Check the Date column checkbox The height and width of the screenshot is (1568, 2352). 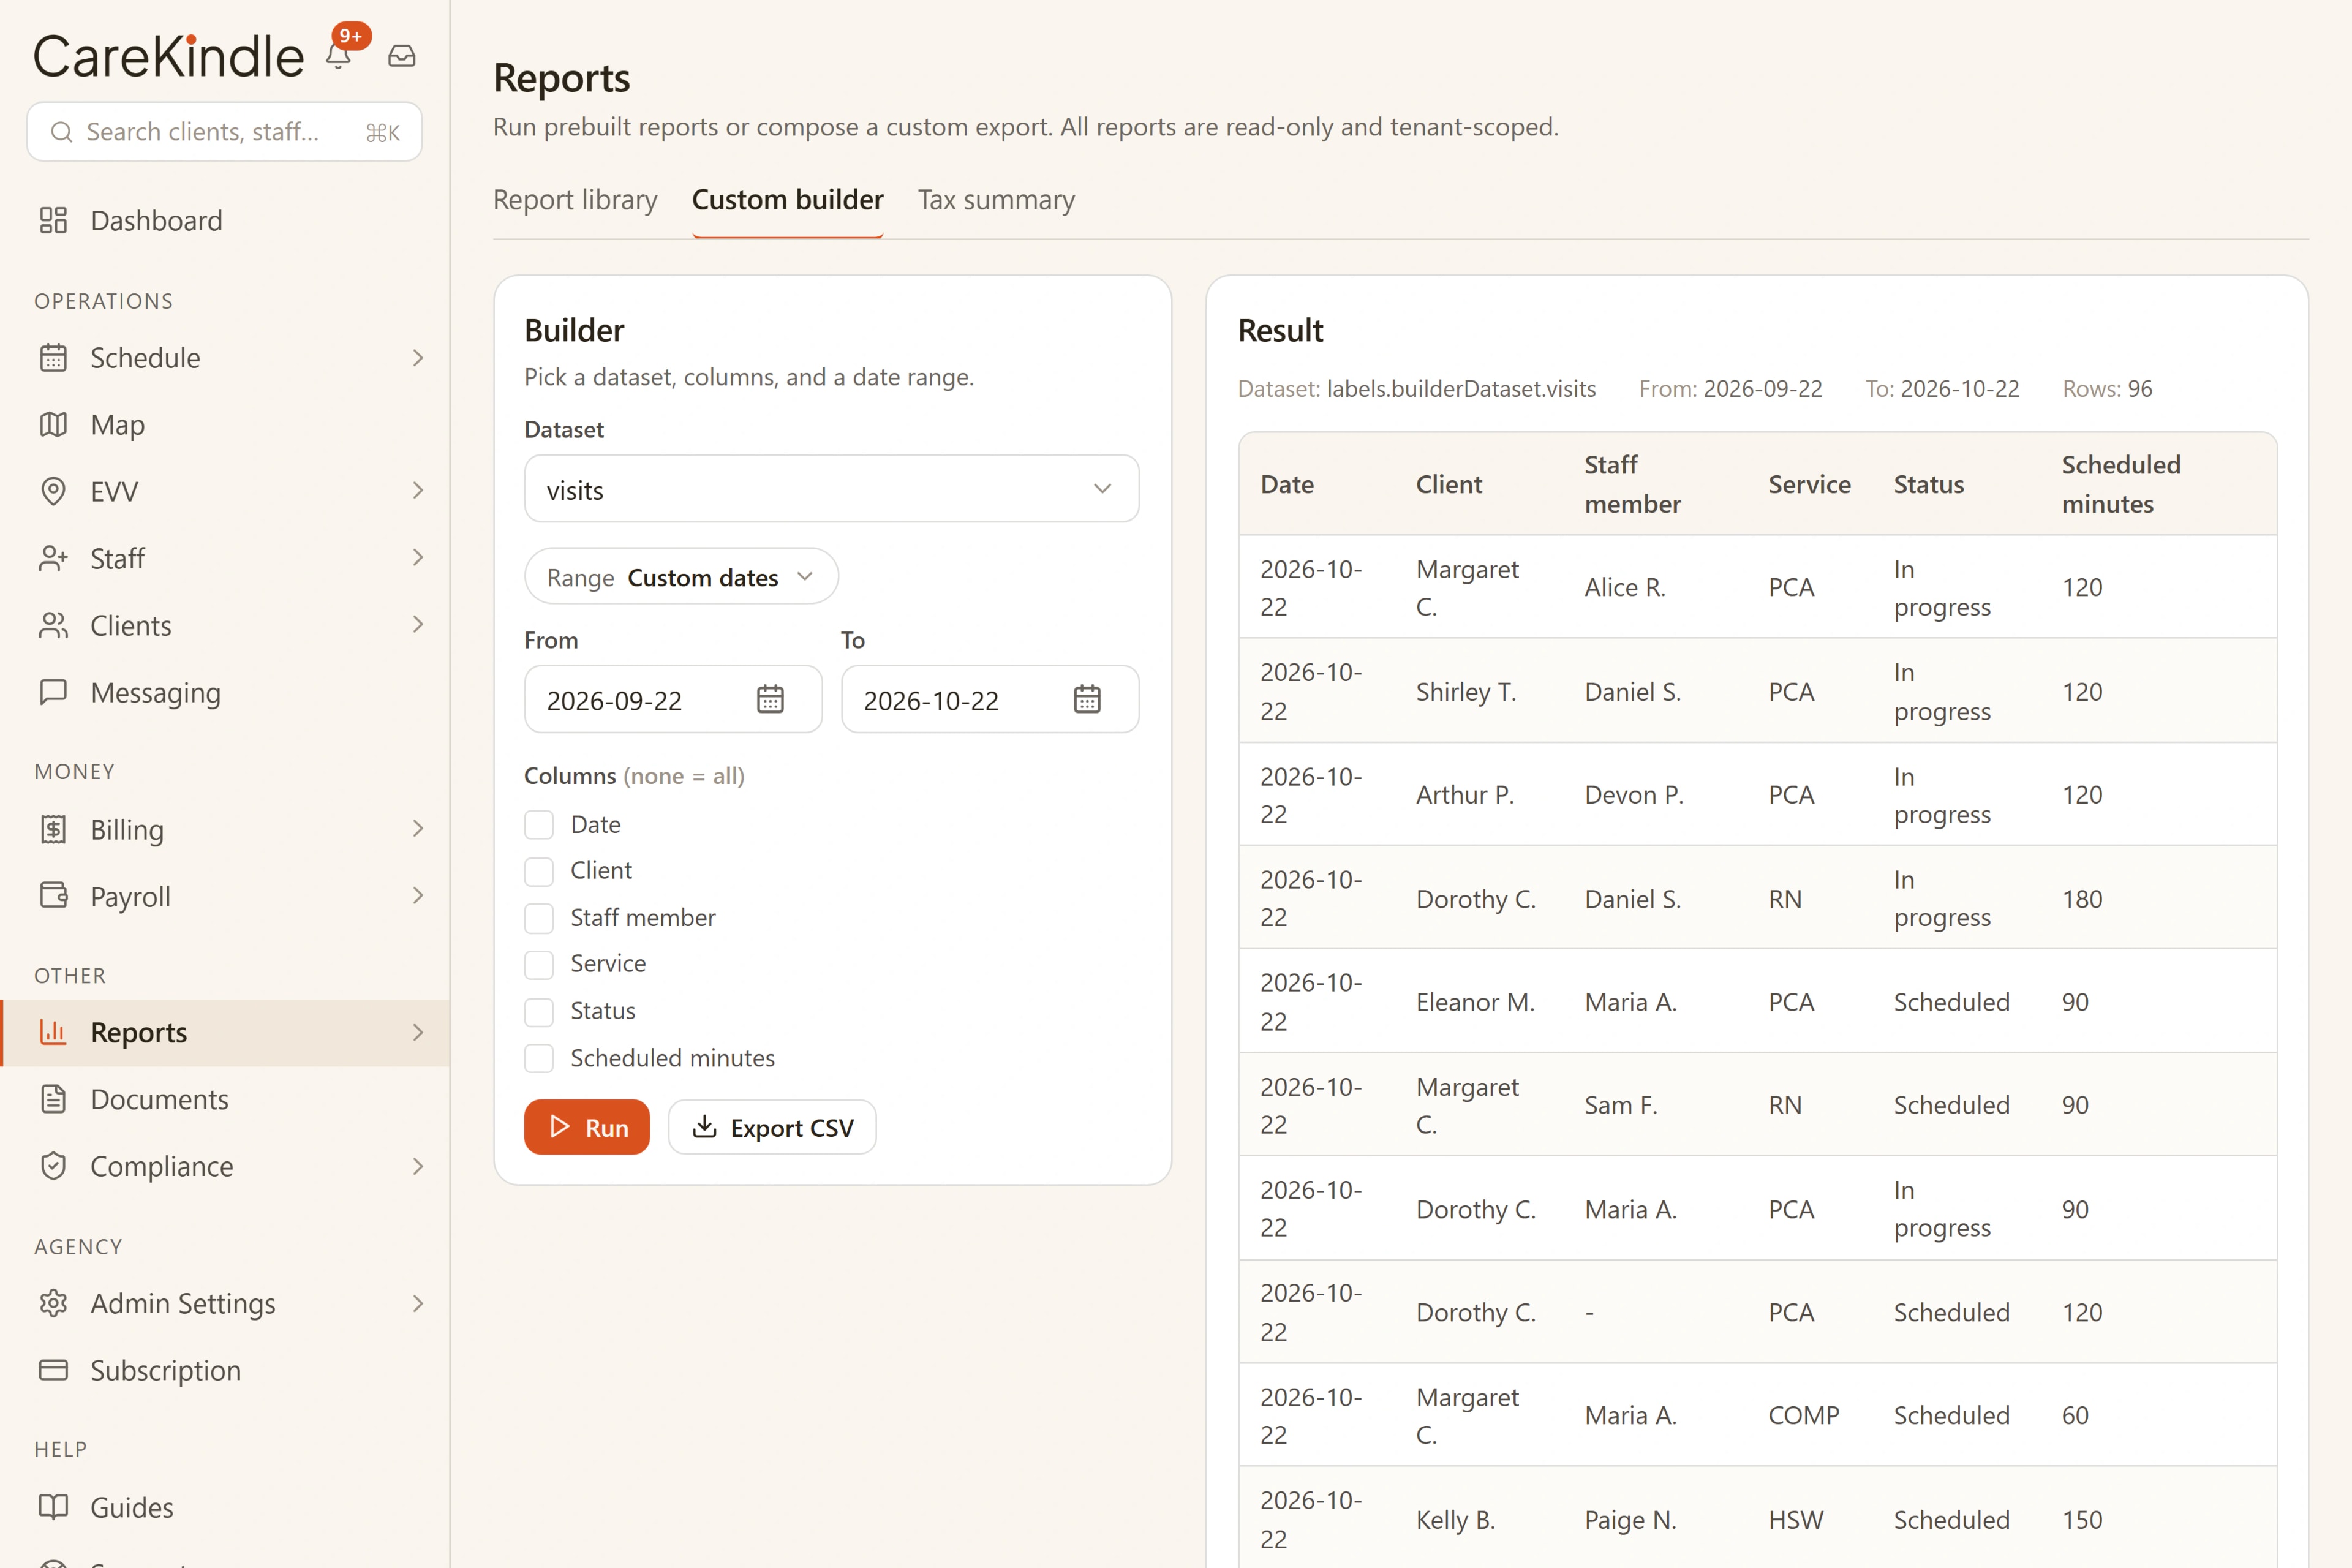click(539, 825)
